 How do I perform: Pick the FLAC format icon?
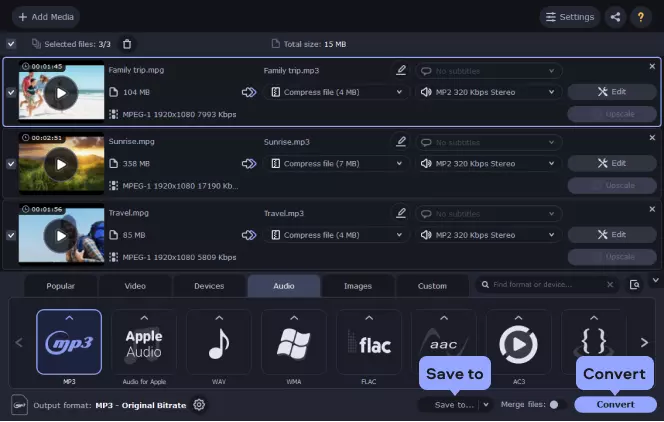point(369,342)
